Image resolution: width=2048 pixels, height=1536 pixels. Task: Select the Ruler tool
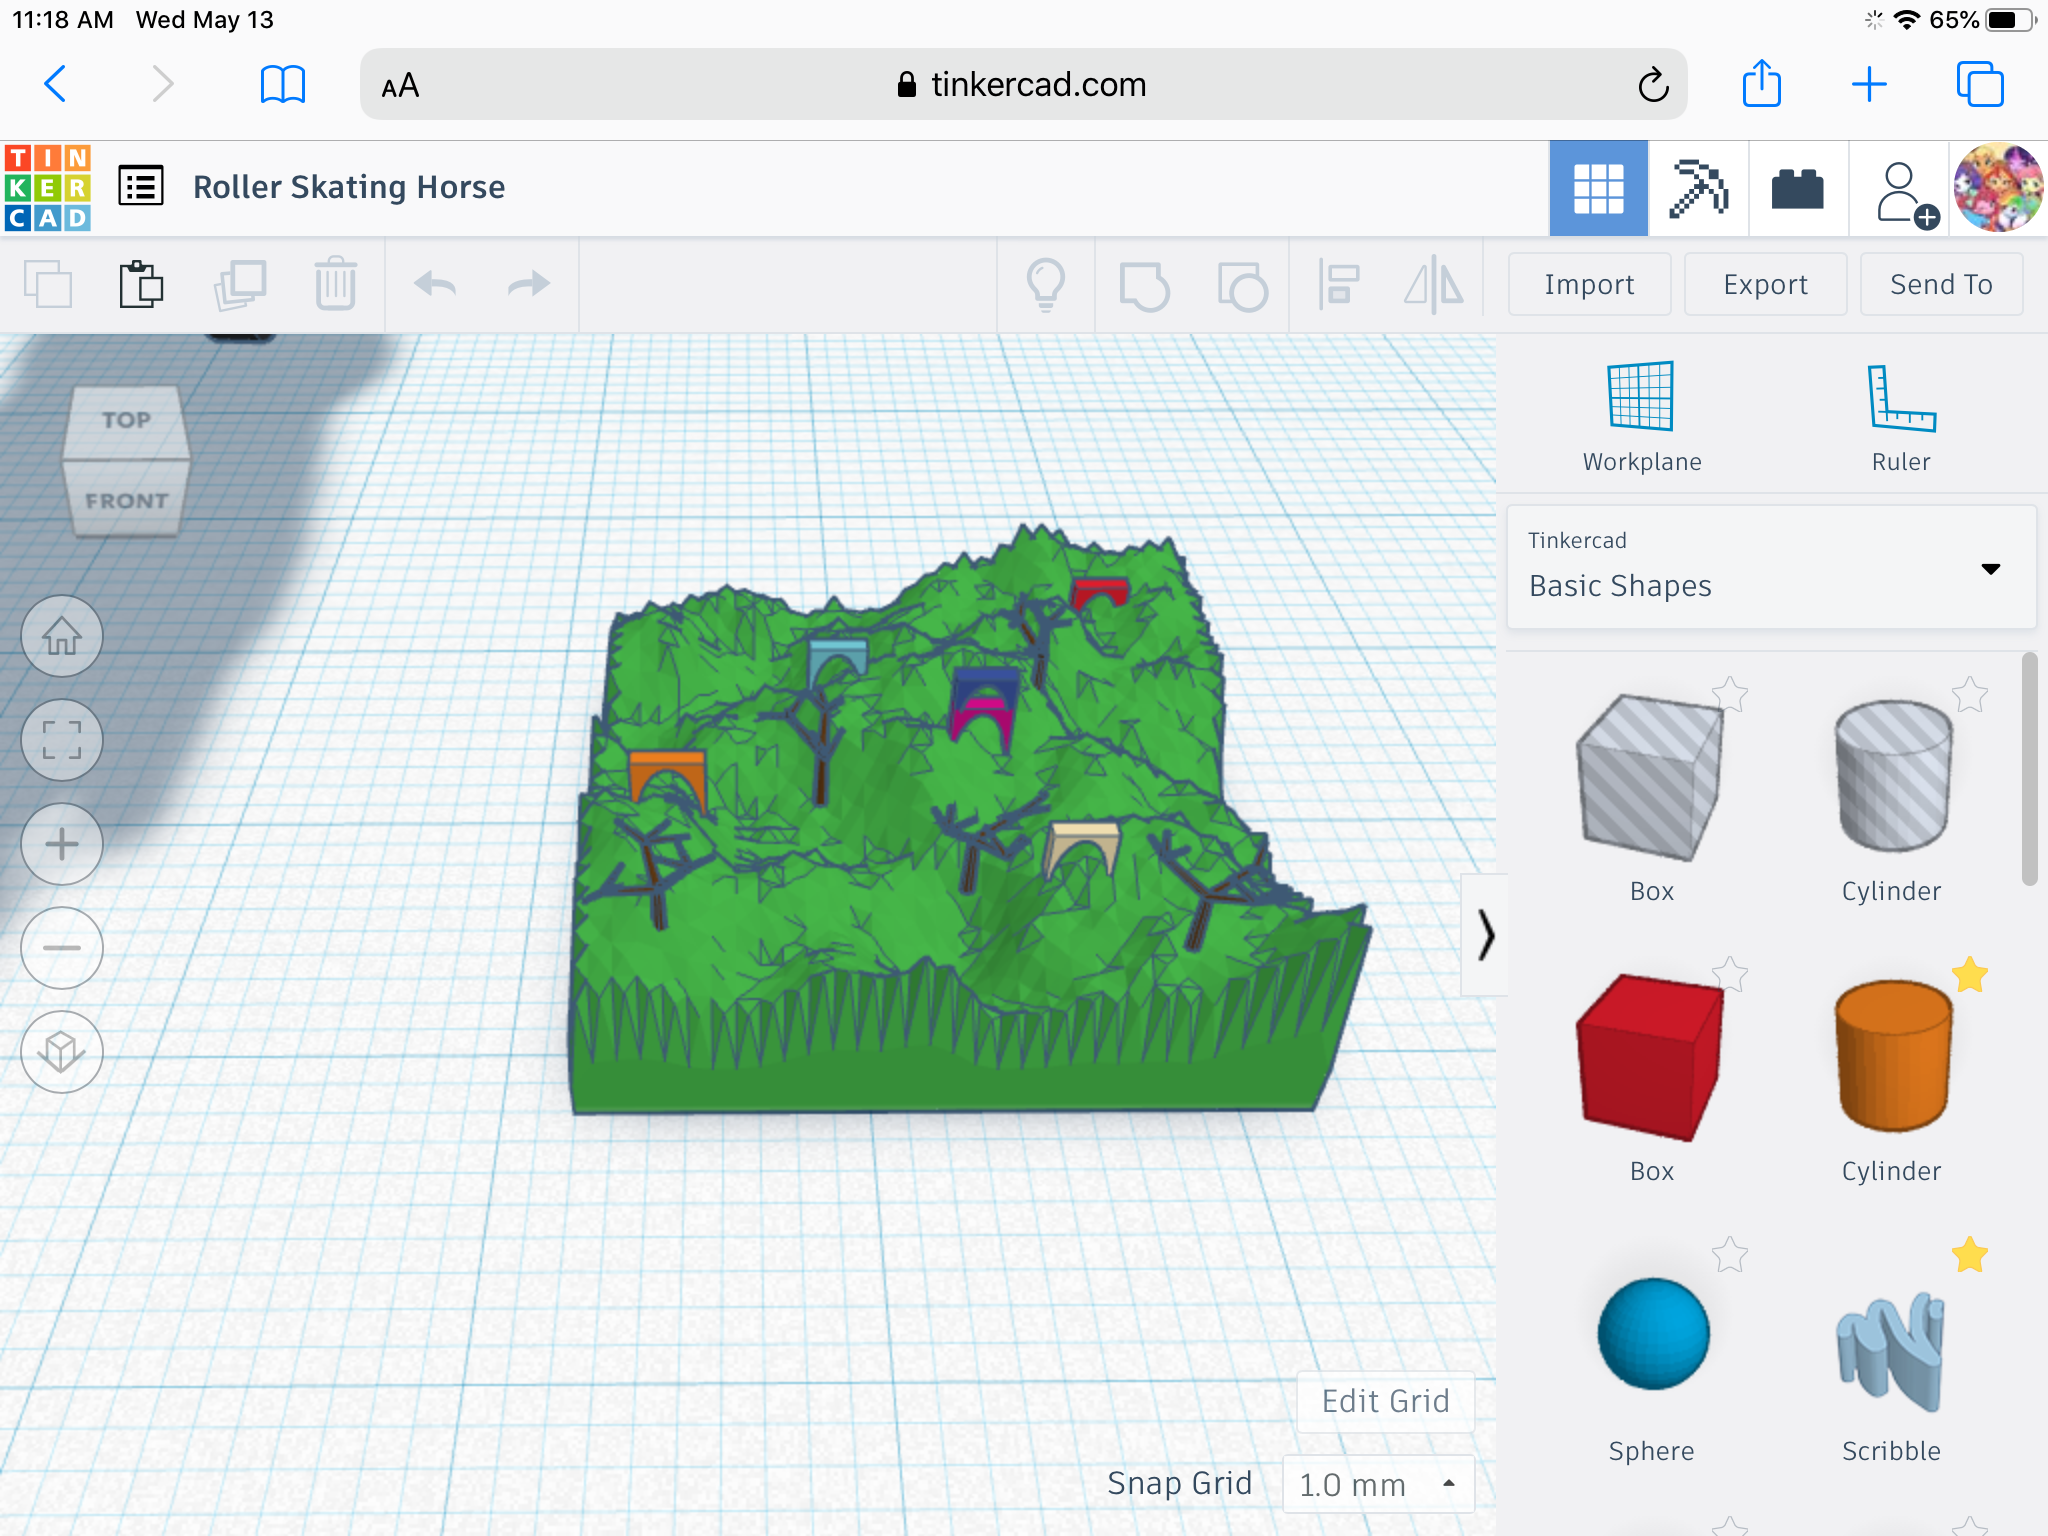[x=1901, y=416]
